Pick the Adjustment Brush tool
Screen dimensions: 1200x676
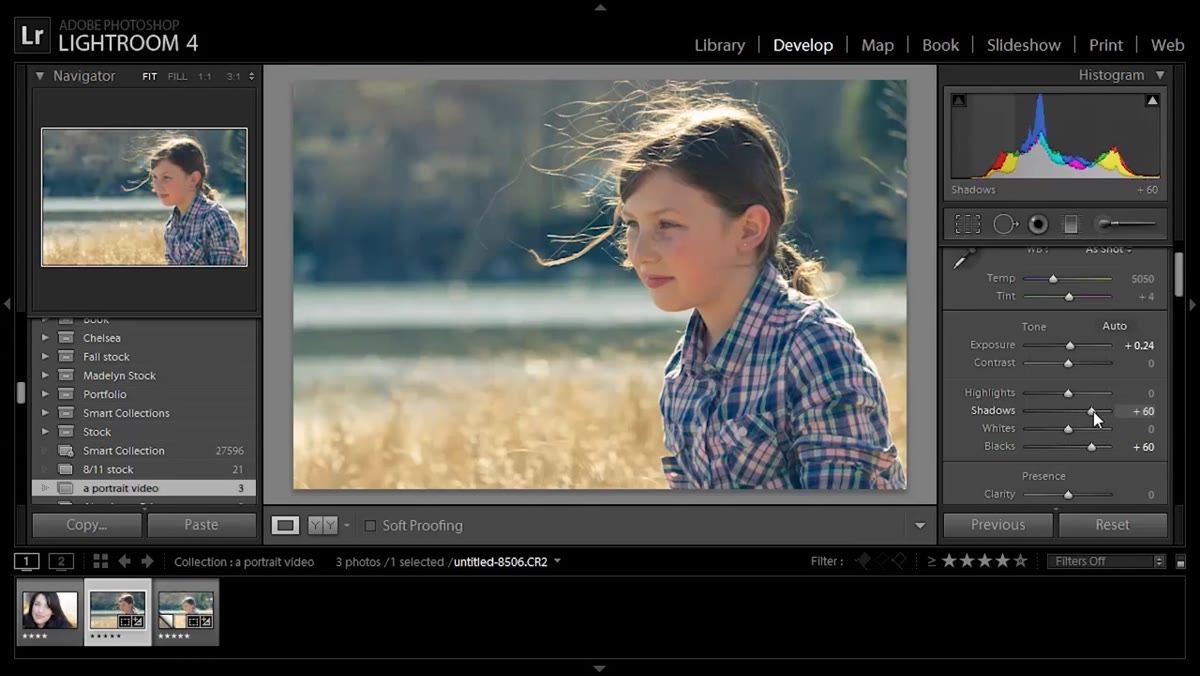click(x=1125, y=224)
